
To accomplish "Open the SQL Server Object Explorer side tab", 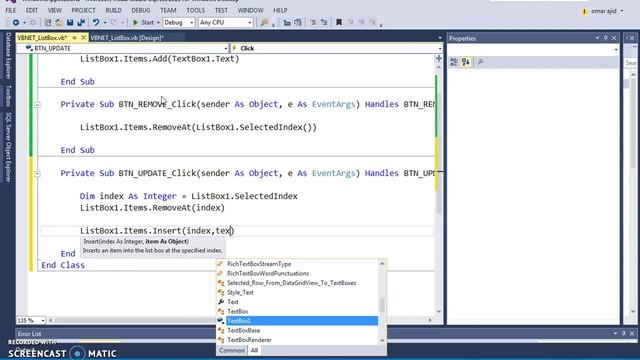I will click(8, 147).
